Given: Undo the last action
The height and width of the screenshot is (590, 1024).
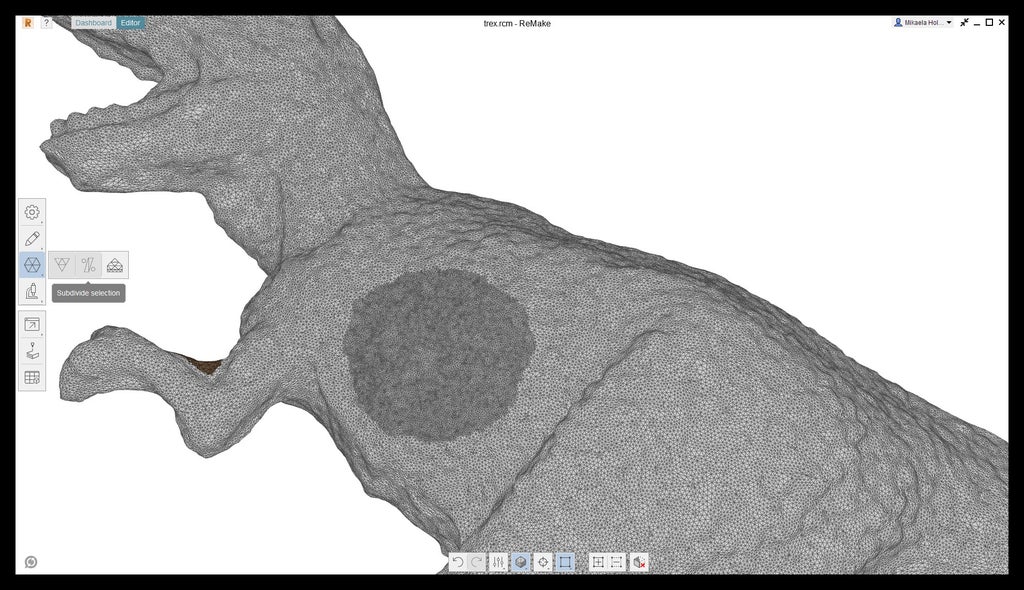Looking at the screenshot, I should pyautogui.click(x=458, y=562).
